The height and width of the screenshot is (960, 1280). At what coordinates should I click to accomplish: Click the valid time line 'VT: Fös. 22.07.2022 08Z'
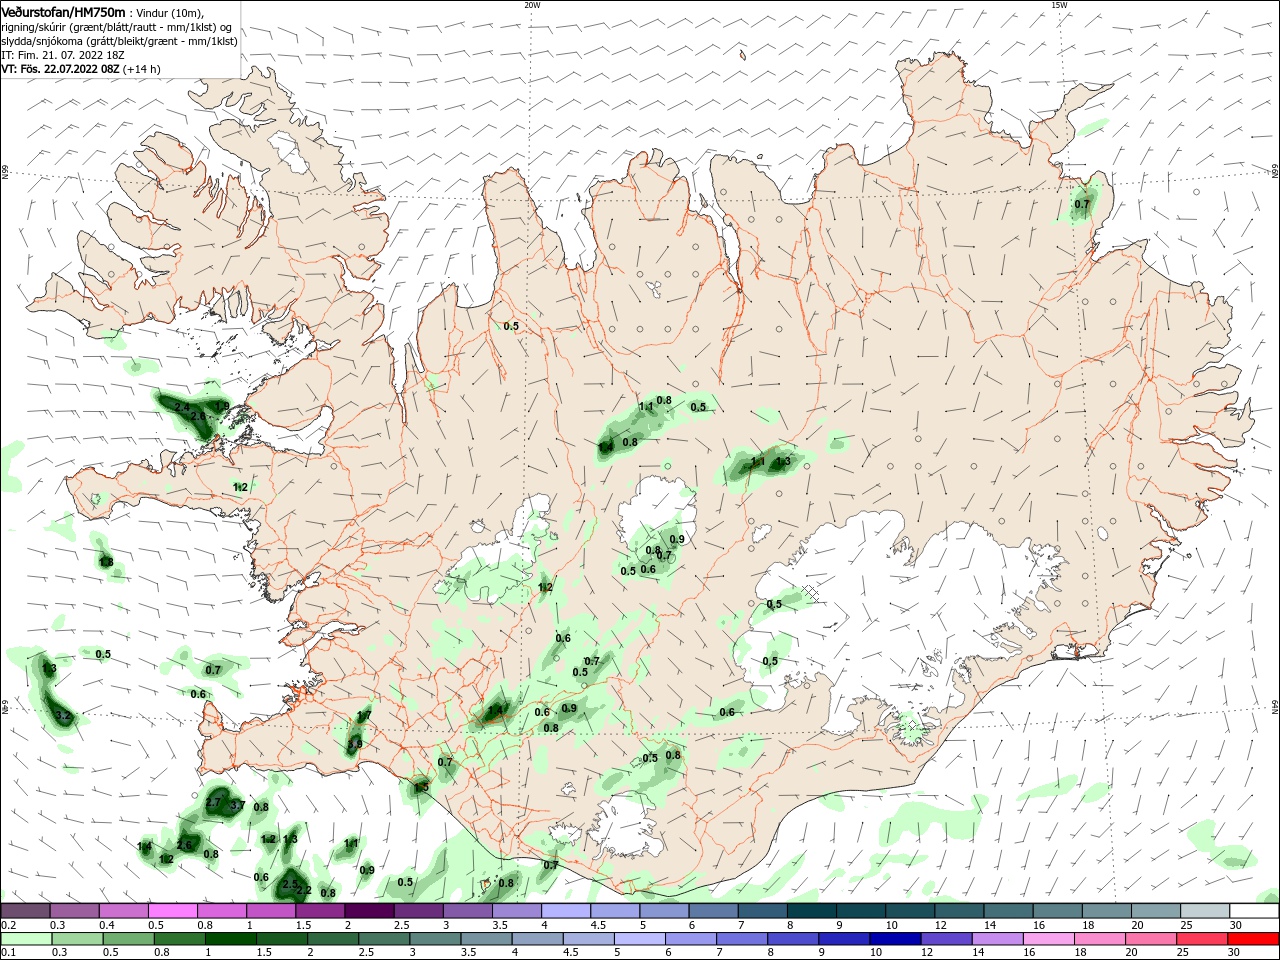60,69
